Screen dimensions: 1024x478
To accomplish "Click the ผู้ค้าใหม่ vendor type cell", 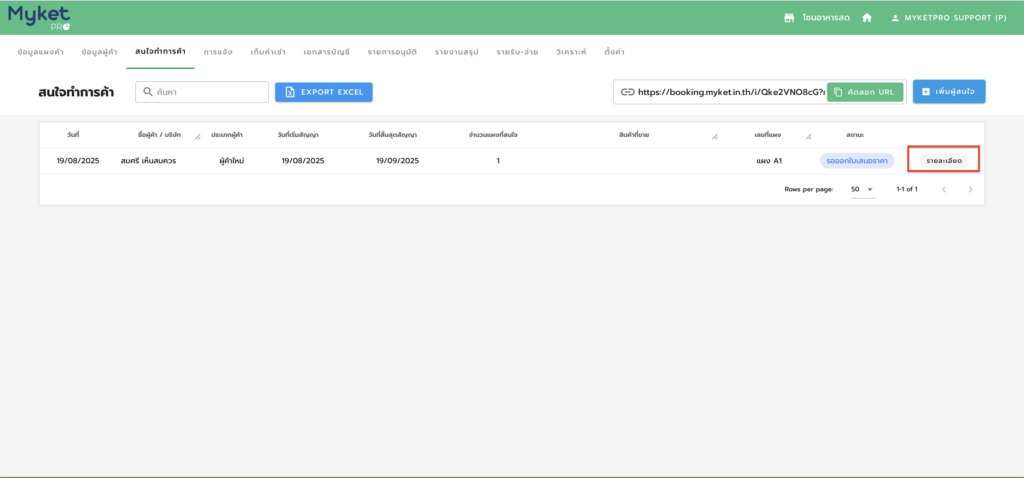I will tap(231, 161).
